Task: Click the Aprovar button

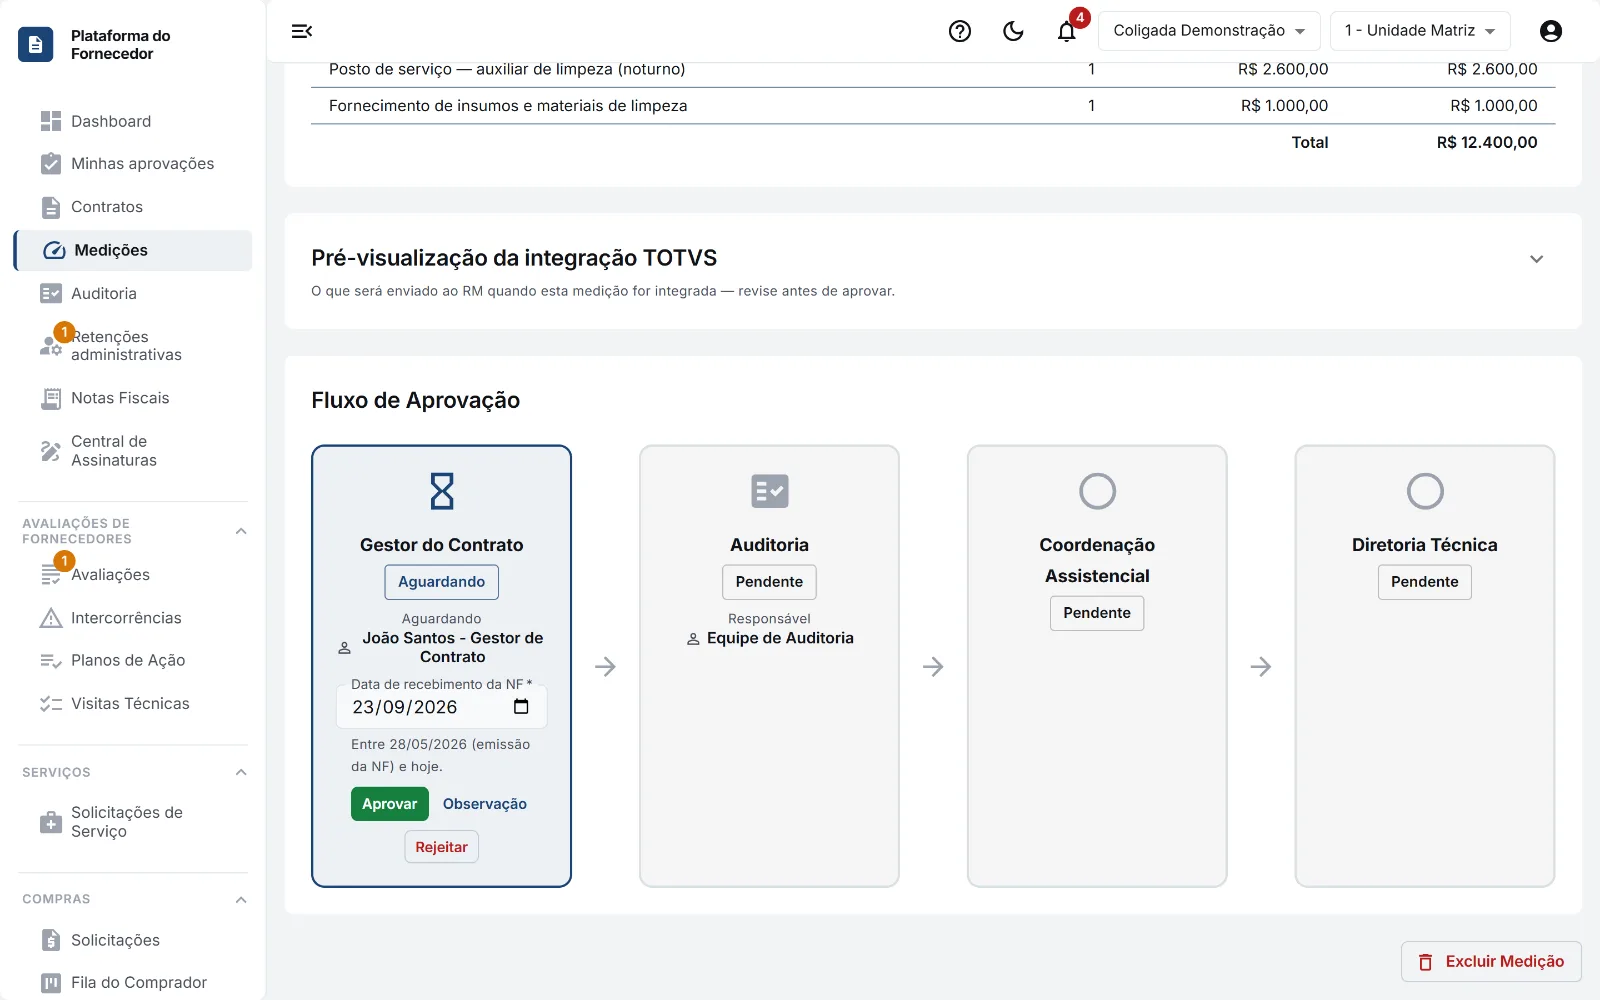Action: (x=390, y=804)
